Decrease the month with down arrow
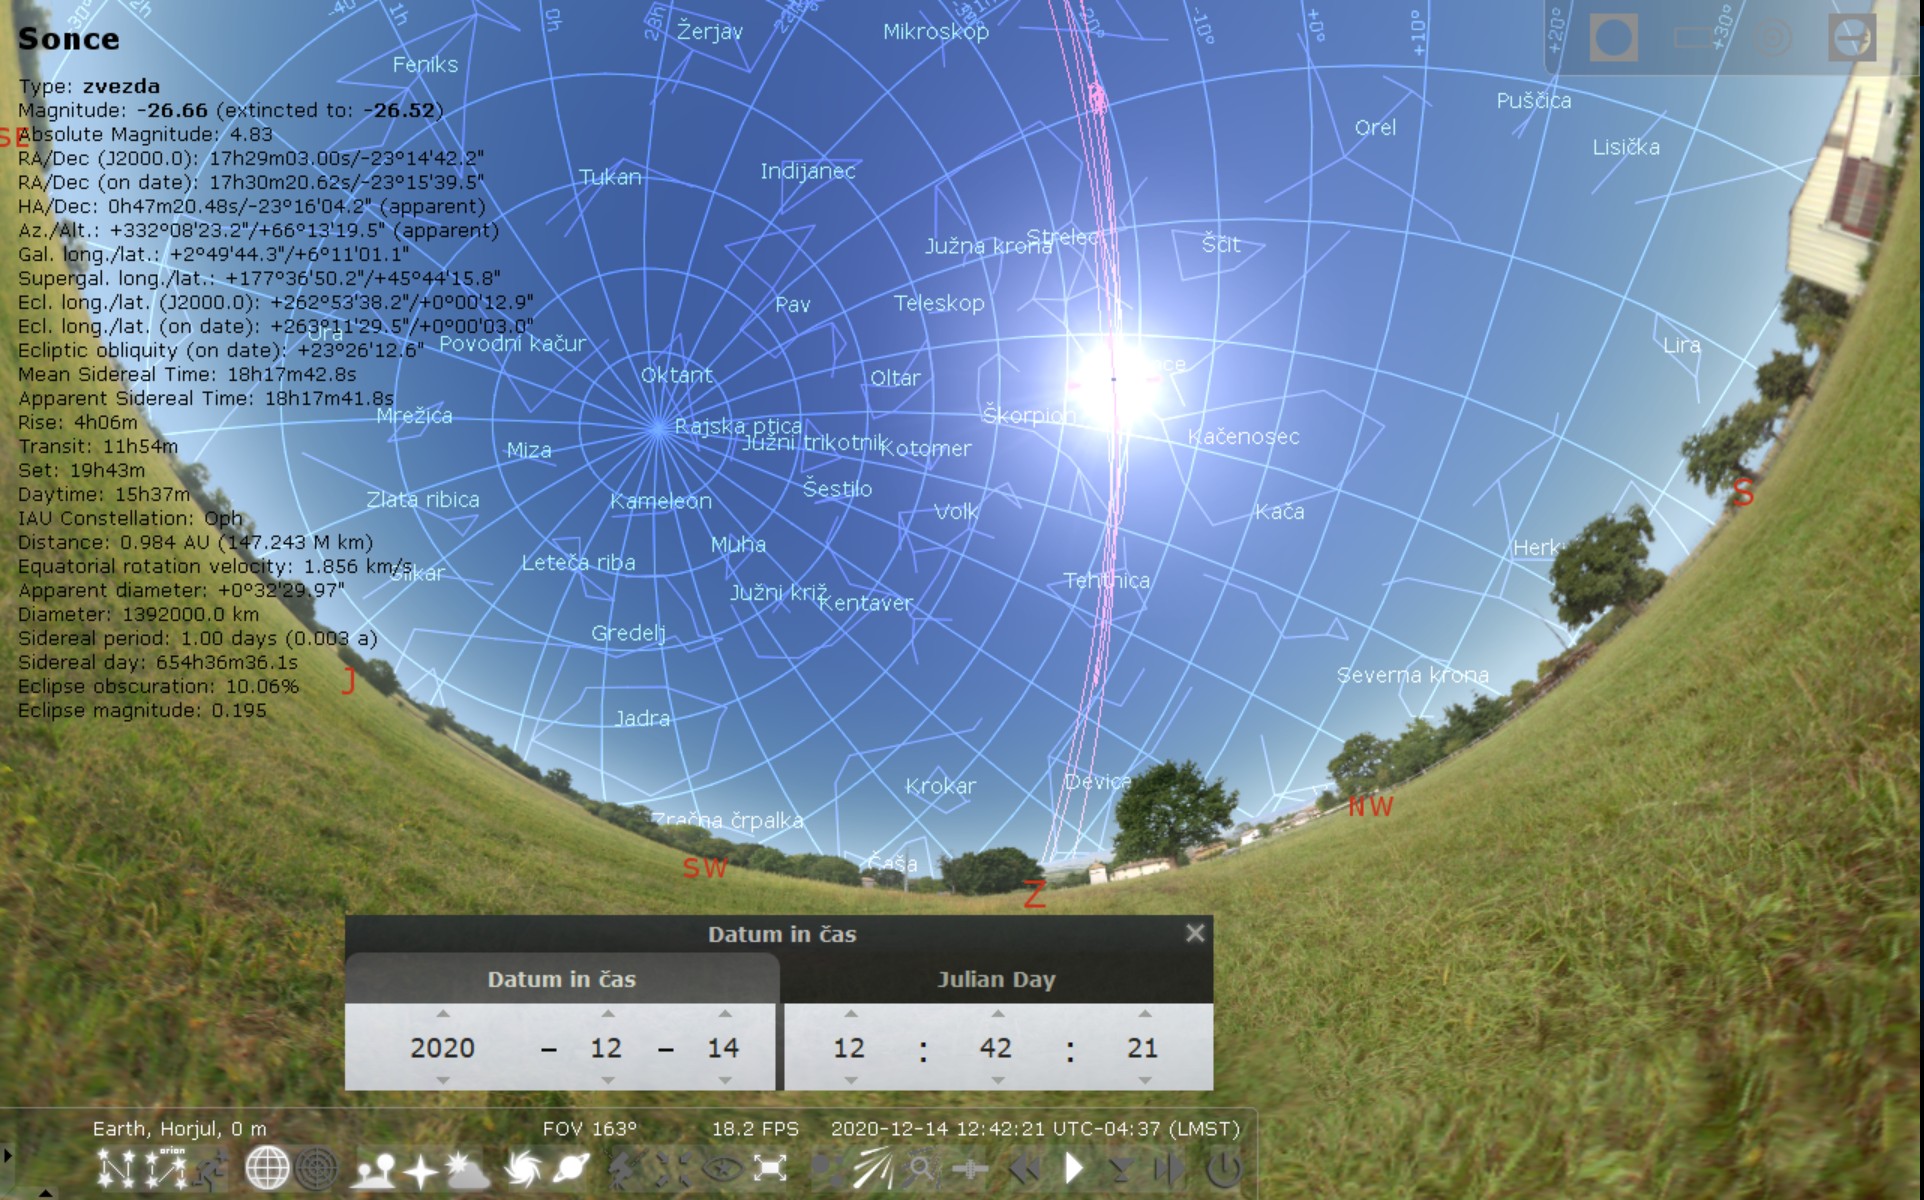Viewport: 1924px width, 1200px height. 607,1081
